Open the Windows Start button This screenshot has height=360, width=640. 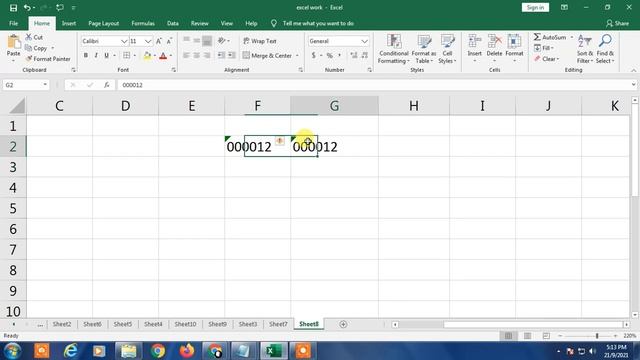coord(12,351)
